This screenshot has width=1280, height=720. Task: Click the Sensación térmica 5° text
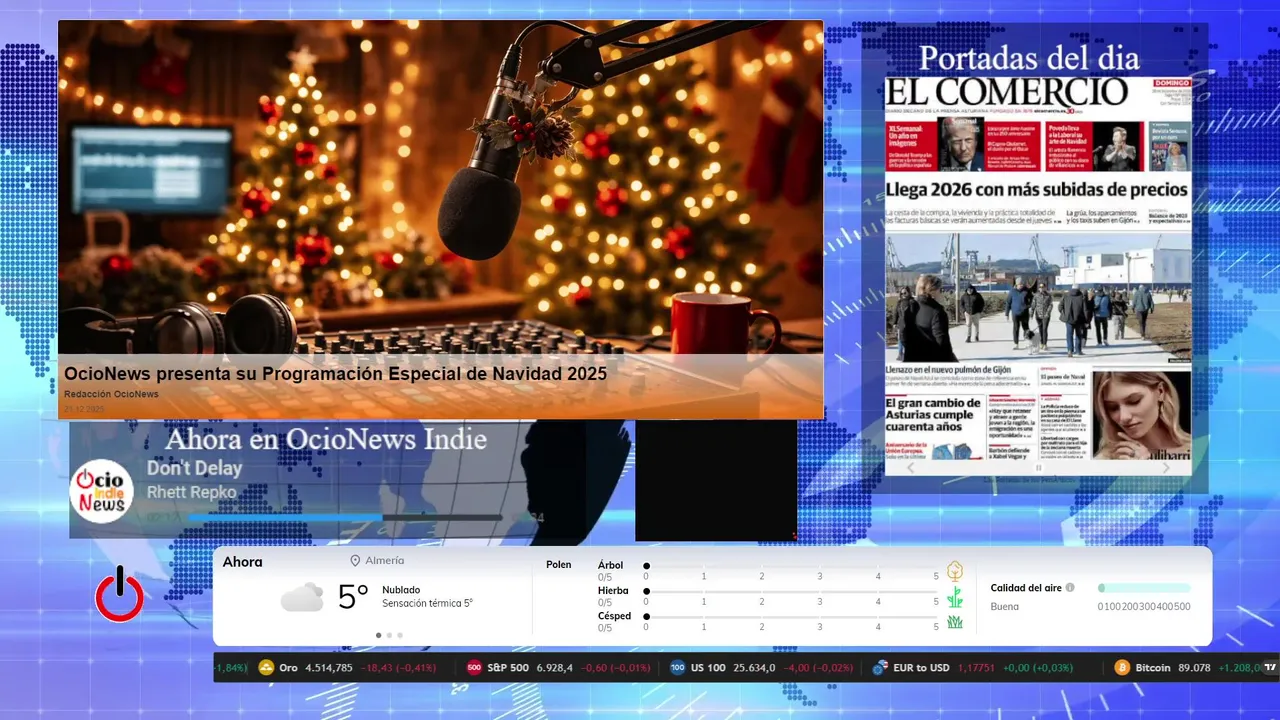pos(427,604)
